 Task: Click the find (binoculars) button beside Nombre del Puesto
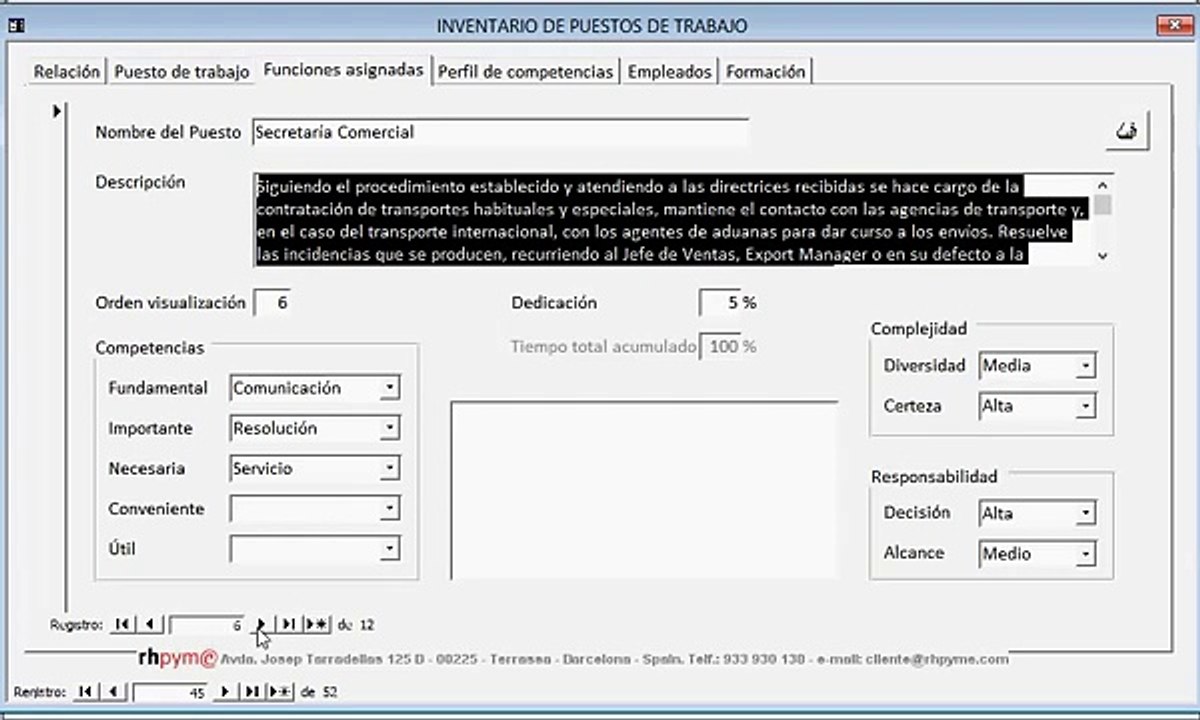[x=1128, y=131]
